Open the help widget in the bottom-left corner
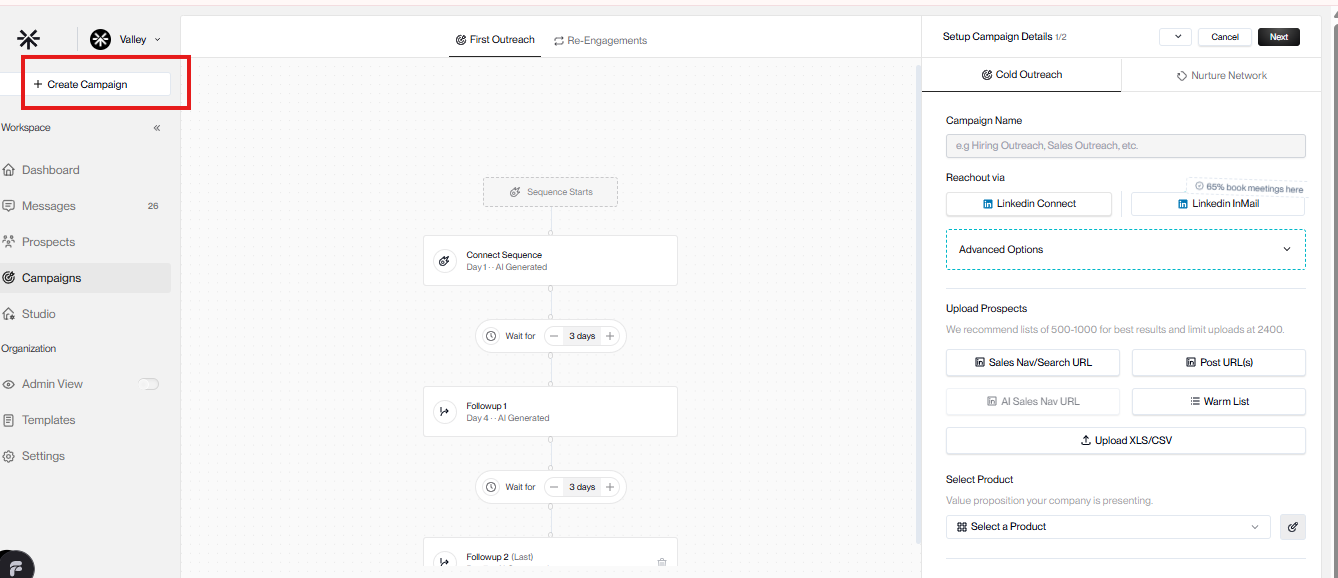Screen dimensions: 1338x578 [x=16, y=566]
